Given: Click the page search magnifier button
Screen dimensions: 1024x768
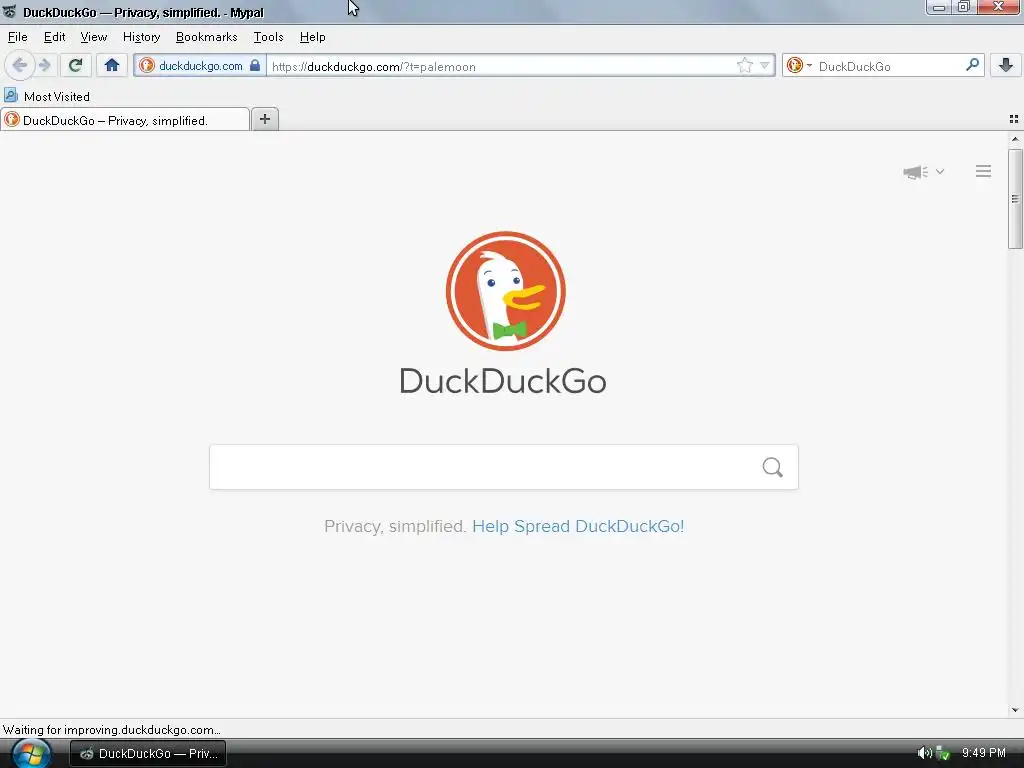Looking at the screenshot, I should pos(773,467).
